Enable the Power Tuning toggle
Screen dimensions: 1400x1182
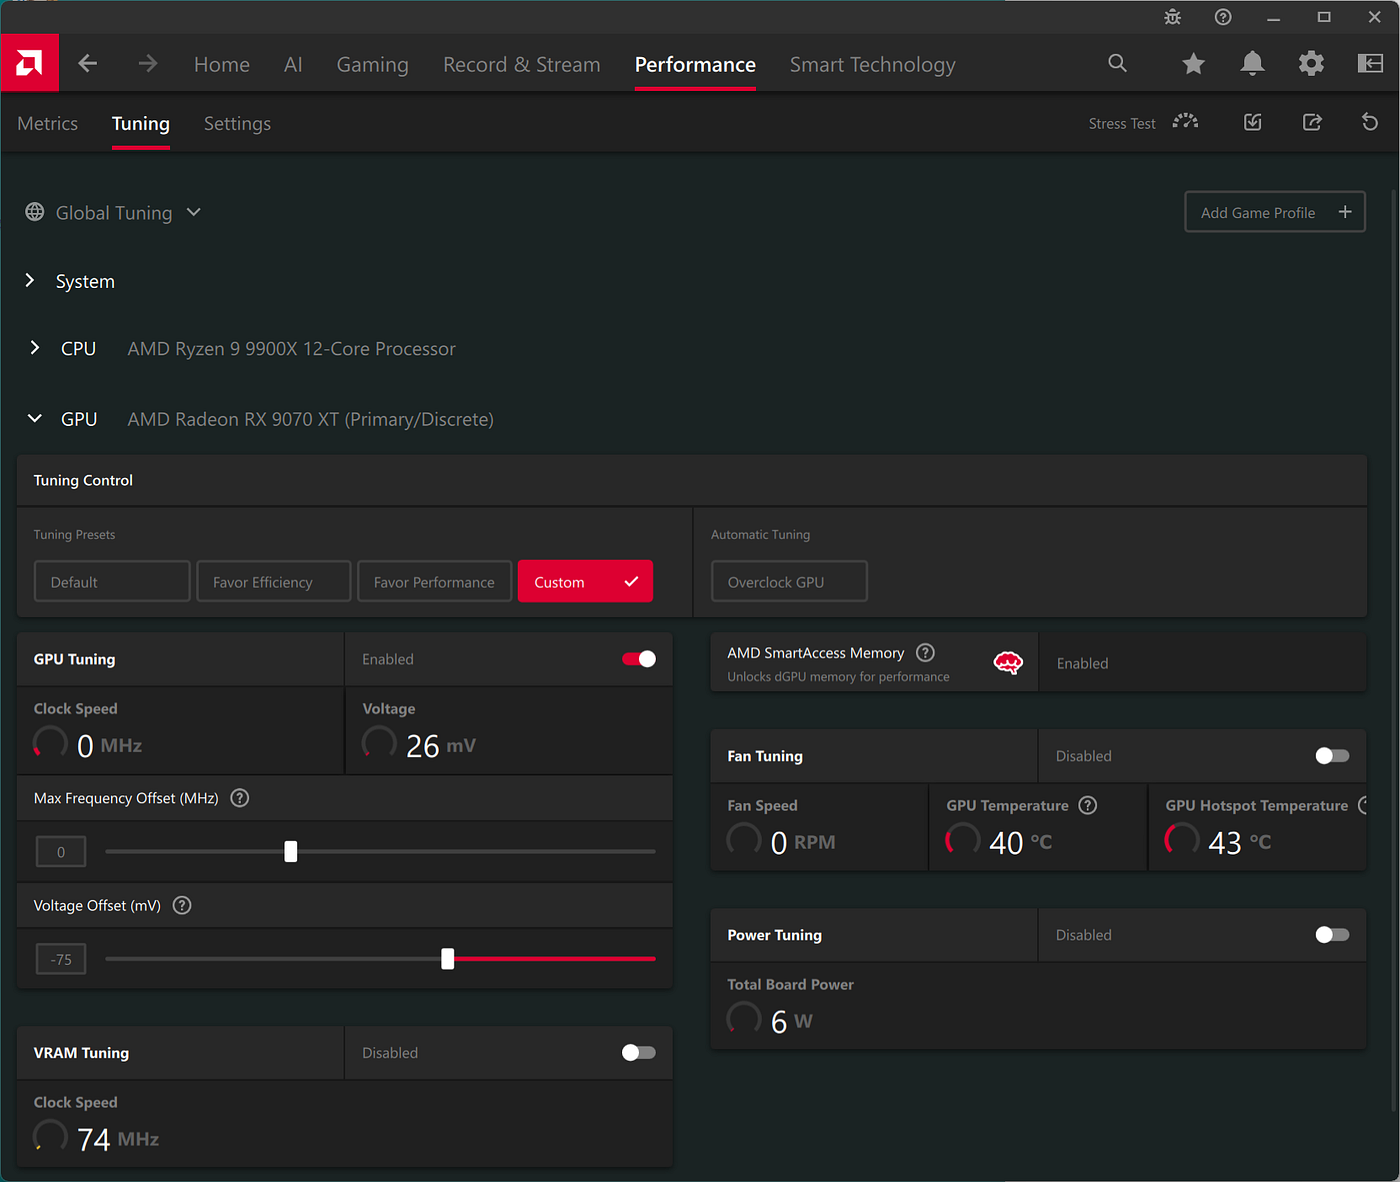(1332, 935)
